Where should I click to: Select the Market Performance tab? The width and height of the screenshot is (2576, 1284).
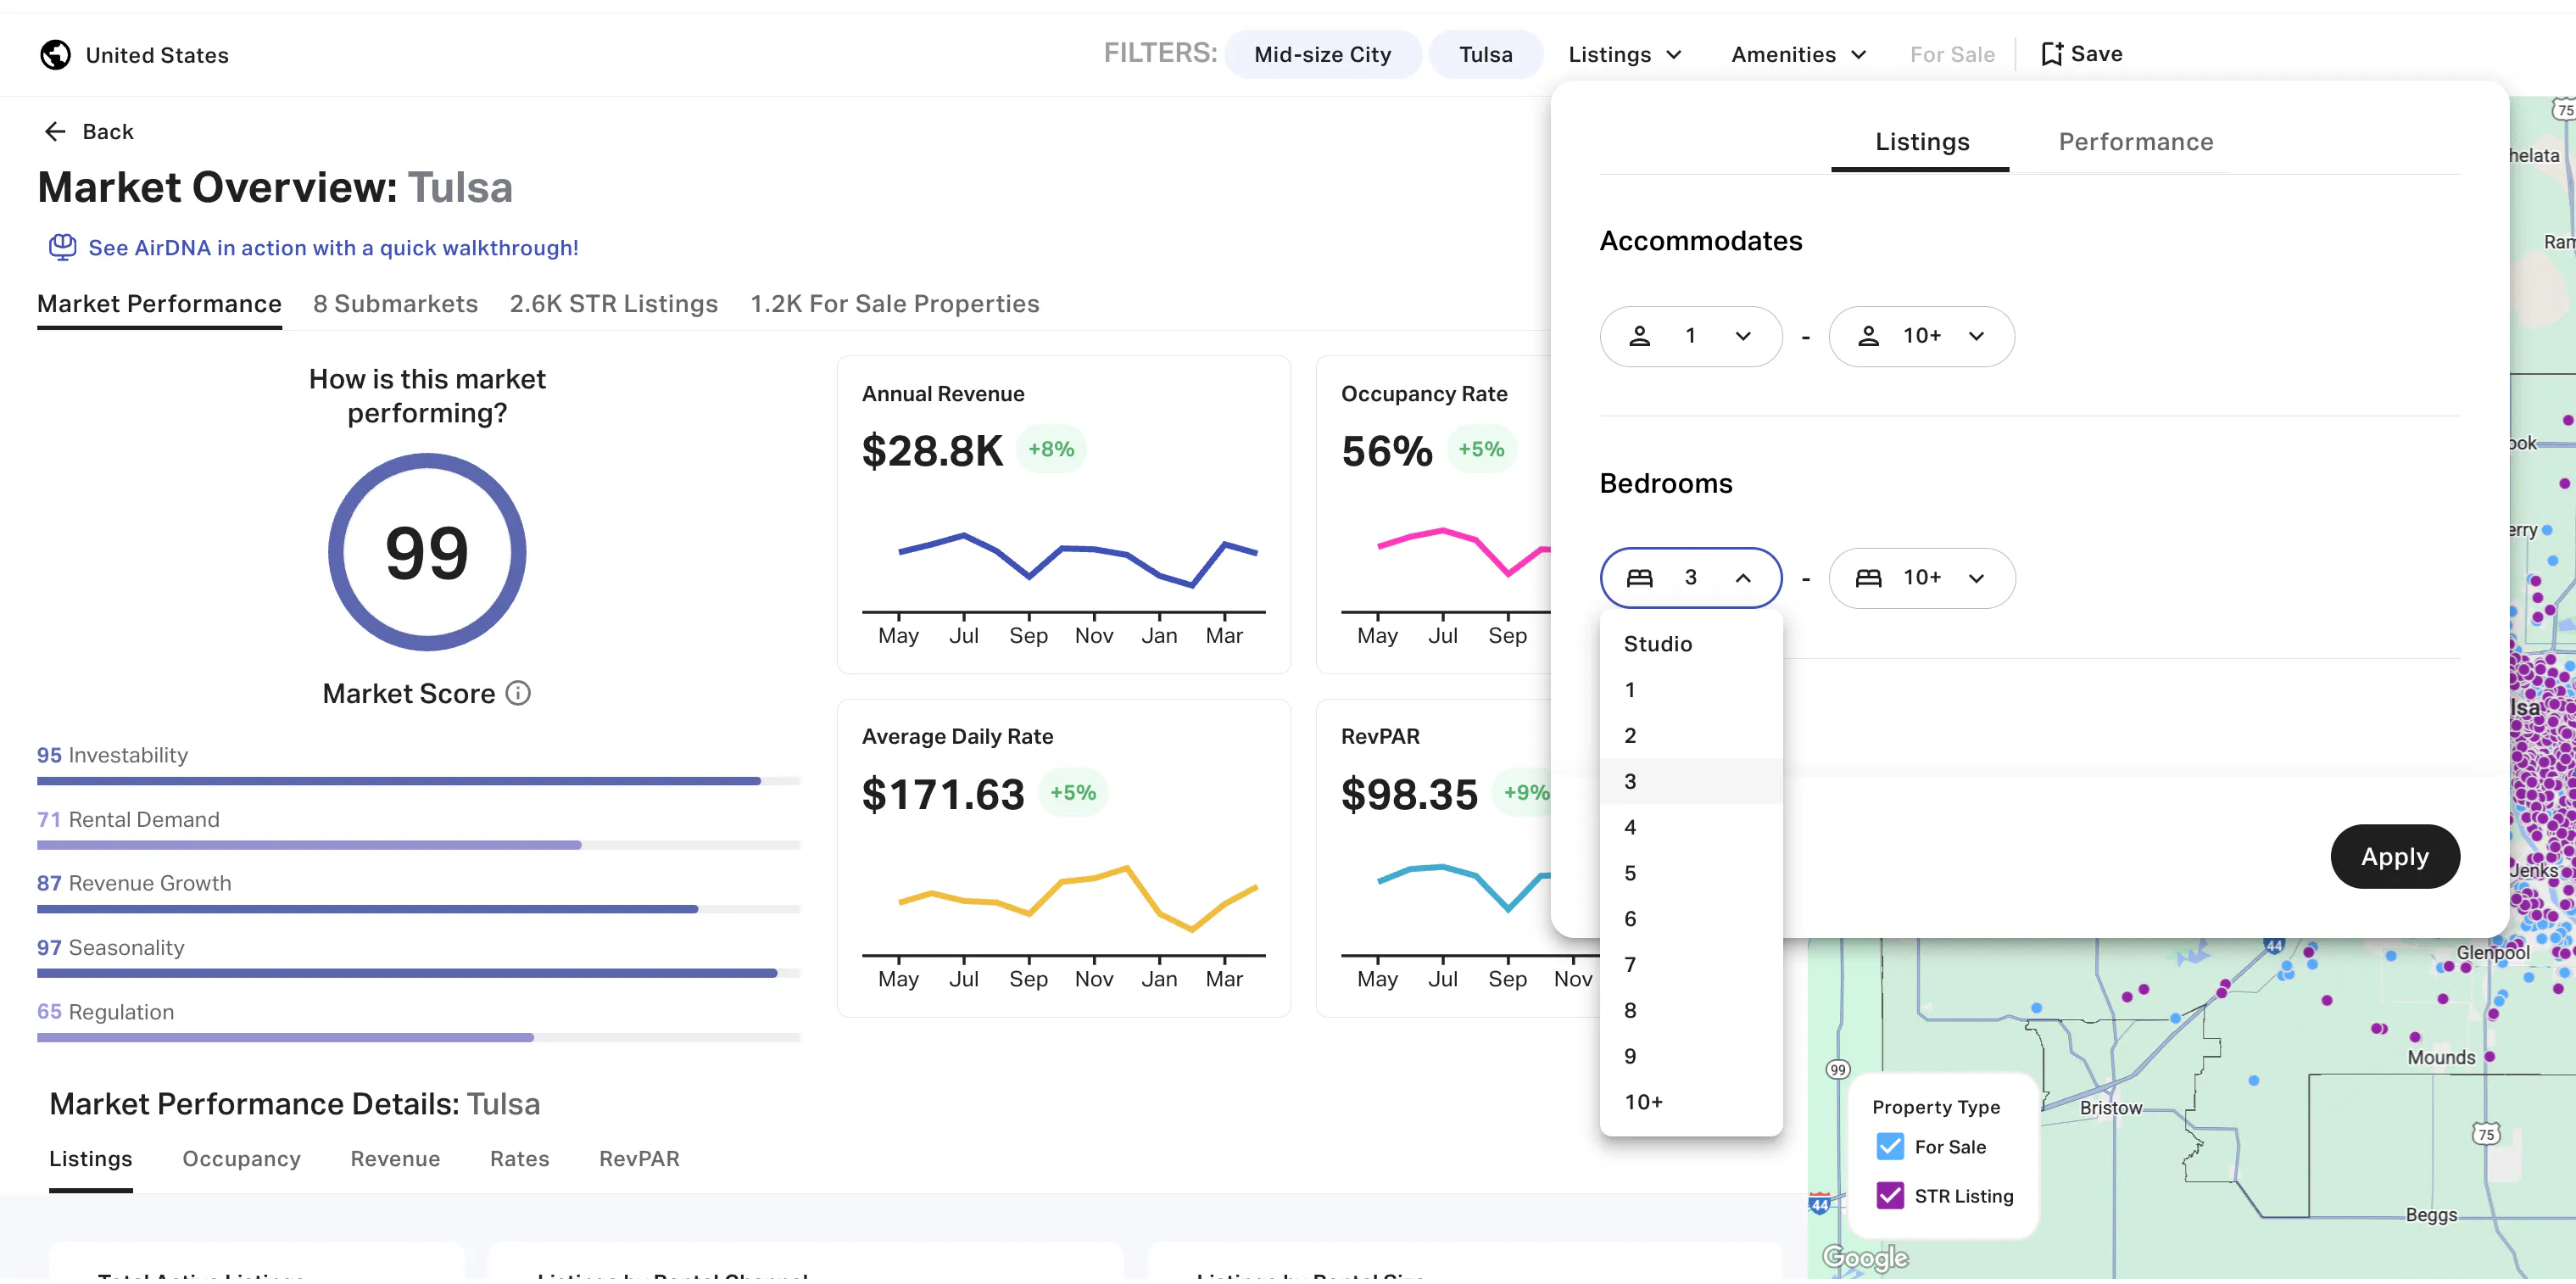click(x=159, y=305)
